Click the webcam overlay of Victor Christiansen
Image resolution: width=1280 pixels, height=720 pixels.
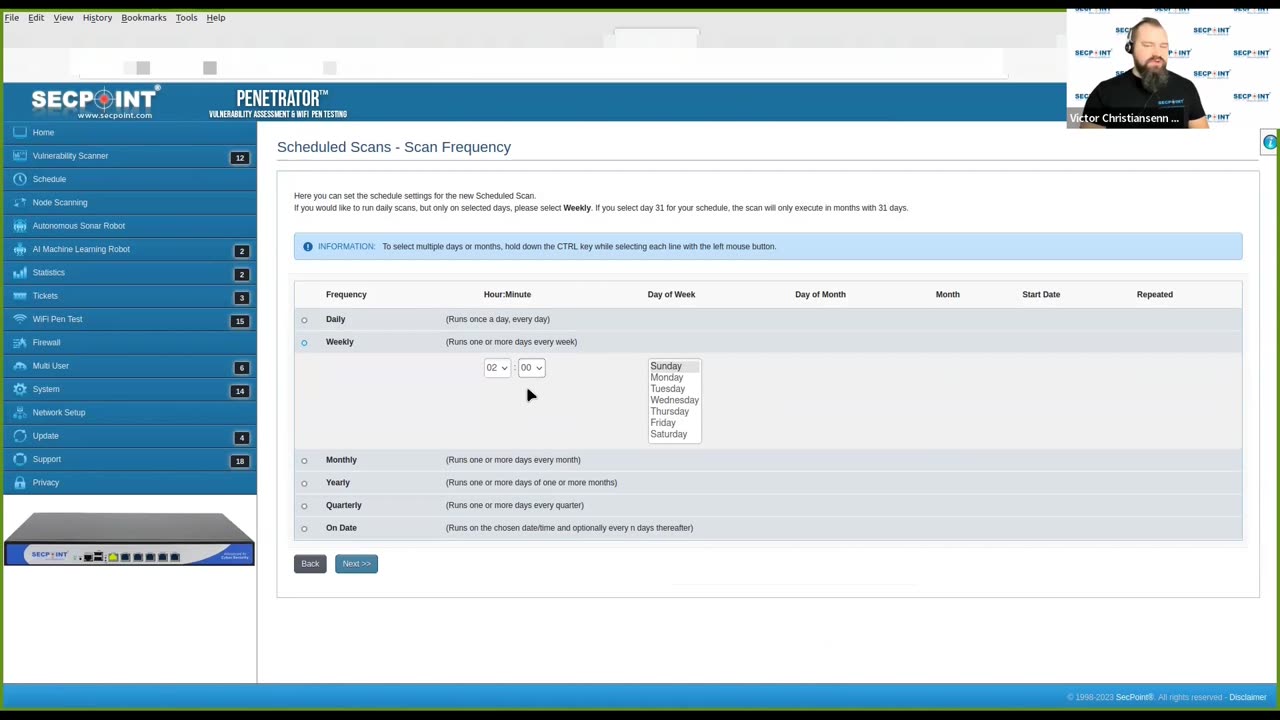(1172, 69)
